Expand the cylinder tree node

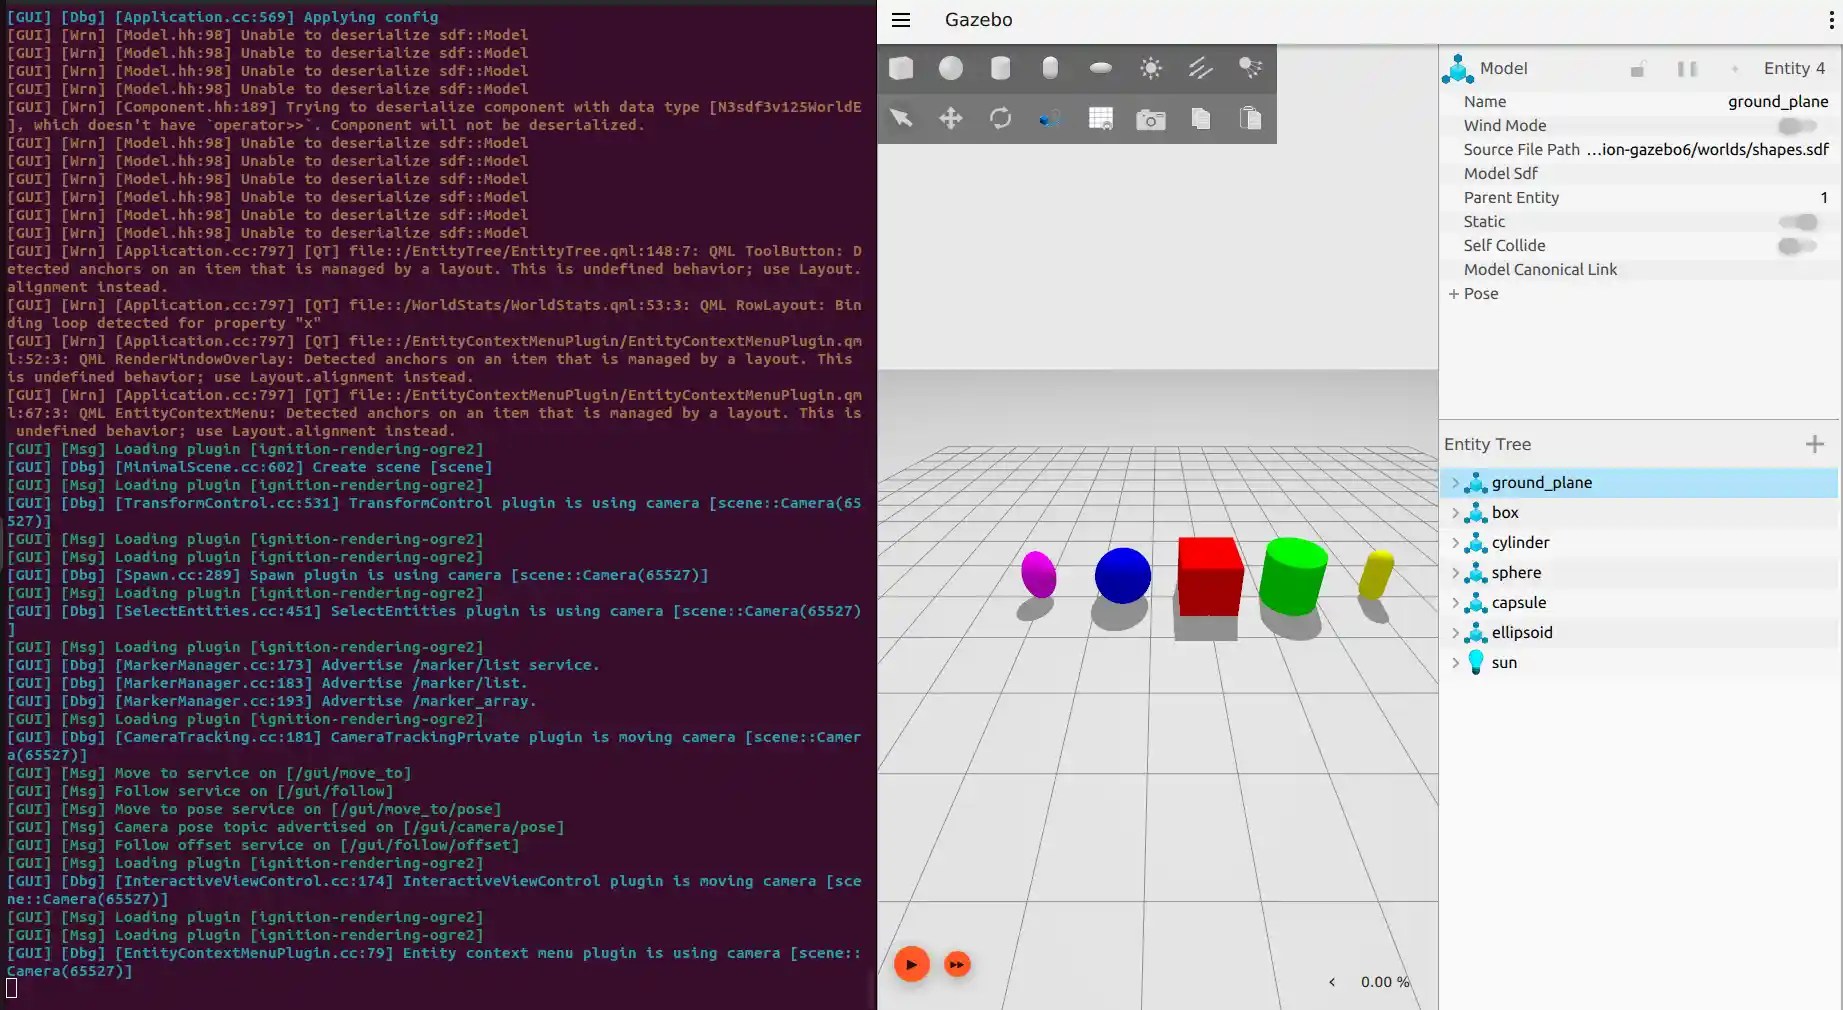point(1455,543)
